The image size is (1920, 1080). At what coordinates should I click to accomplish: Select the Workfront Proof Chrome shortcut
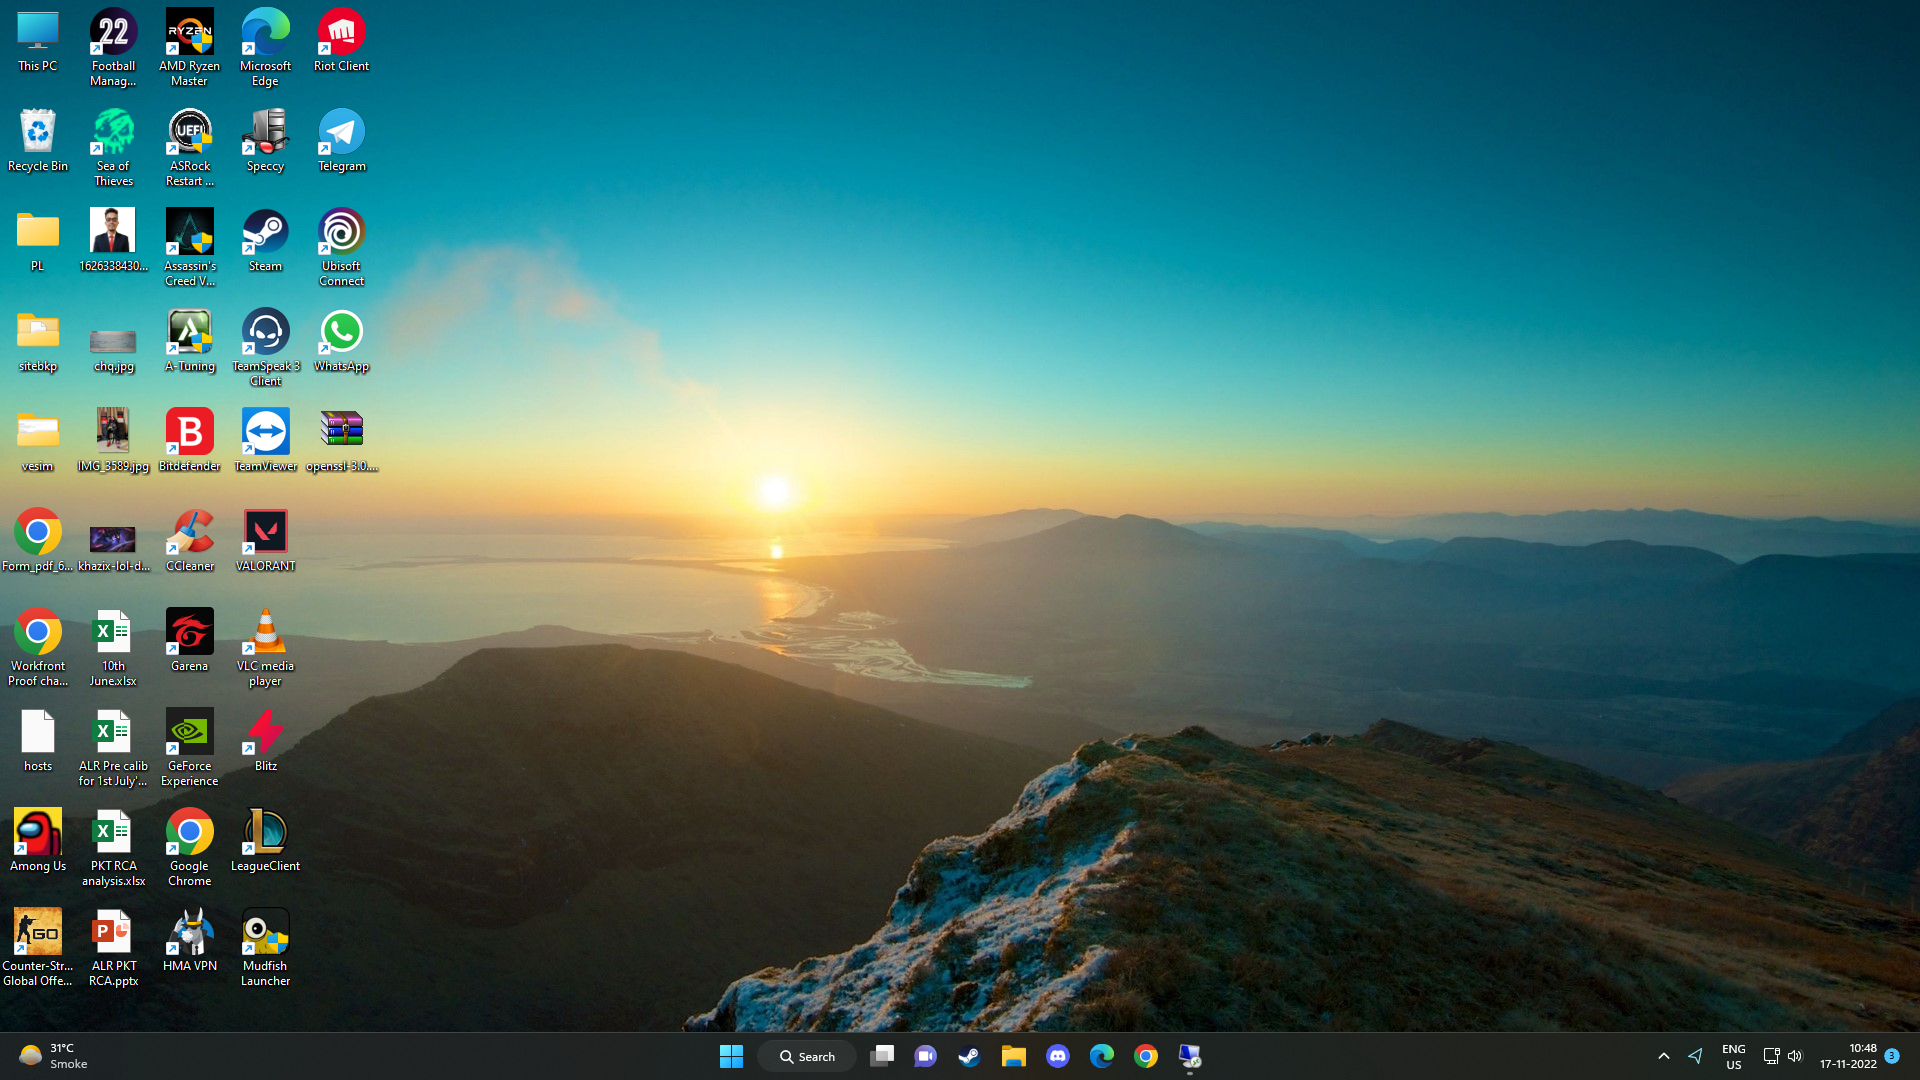click(x=38, y=648)
